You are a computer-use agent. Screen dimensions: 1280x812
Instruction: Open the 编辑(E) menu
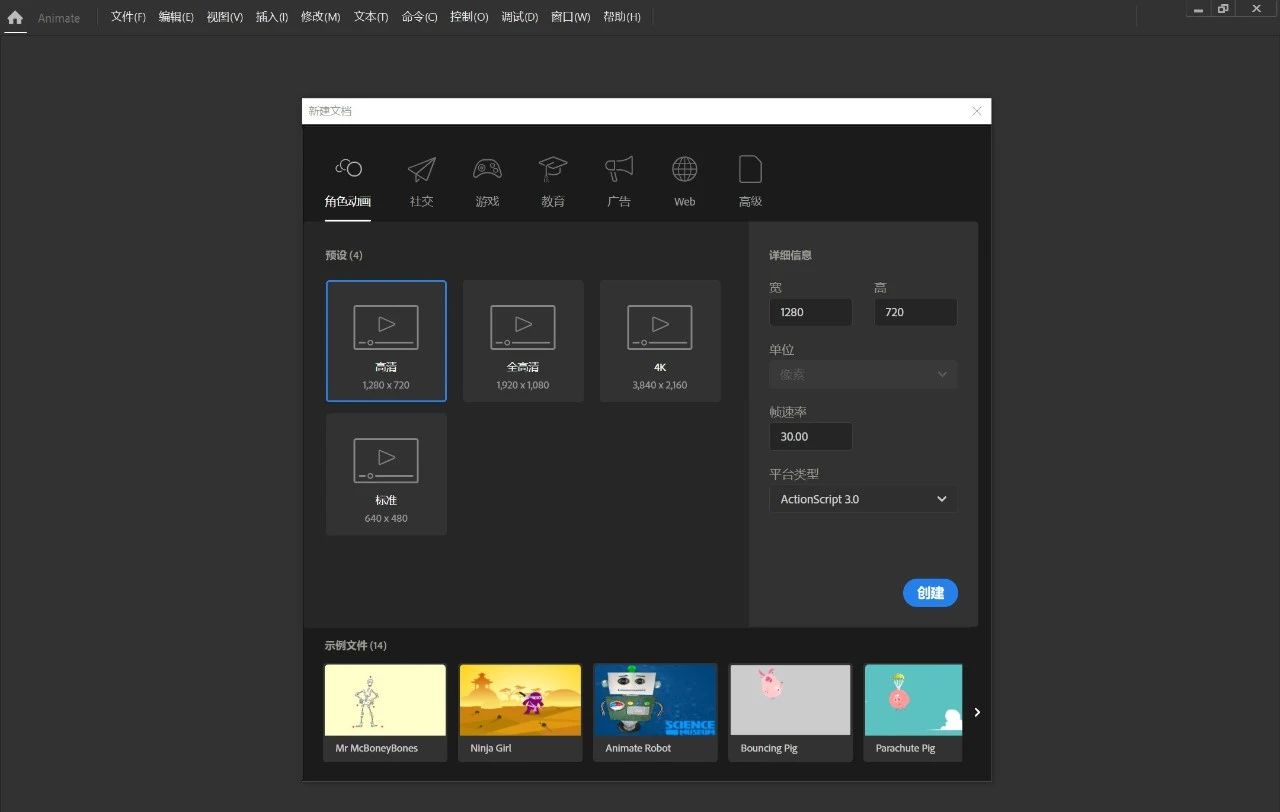coord(176,17)
